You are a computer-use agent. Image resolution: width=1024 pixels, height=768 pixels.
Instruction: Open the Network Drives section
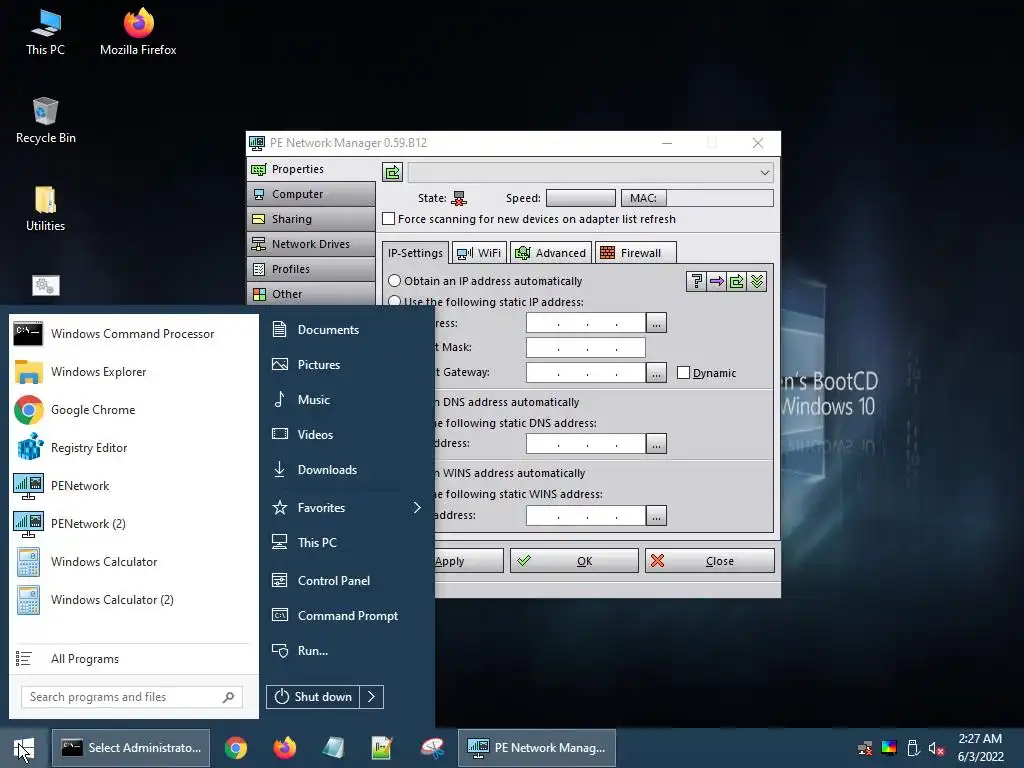click(312, 244)
